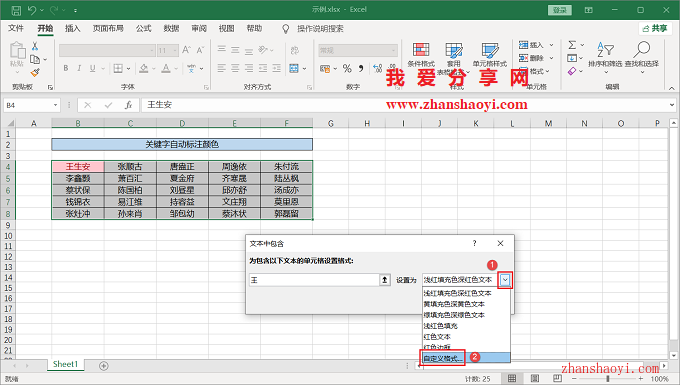The image size is (680, 385).
Task: Click the Insert Function fx icon
Action: tap(128, 105)
